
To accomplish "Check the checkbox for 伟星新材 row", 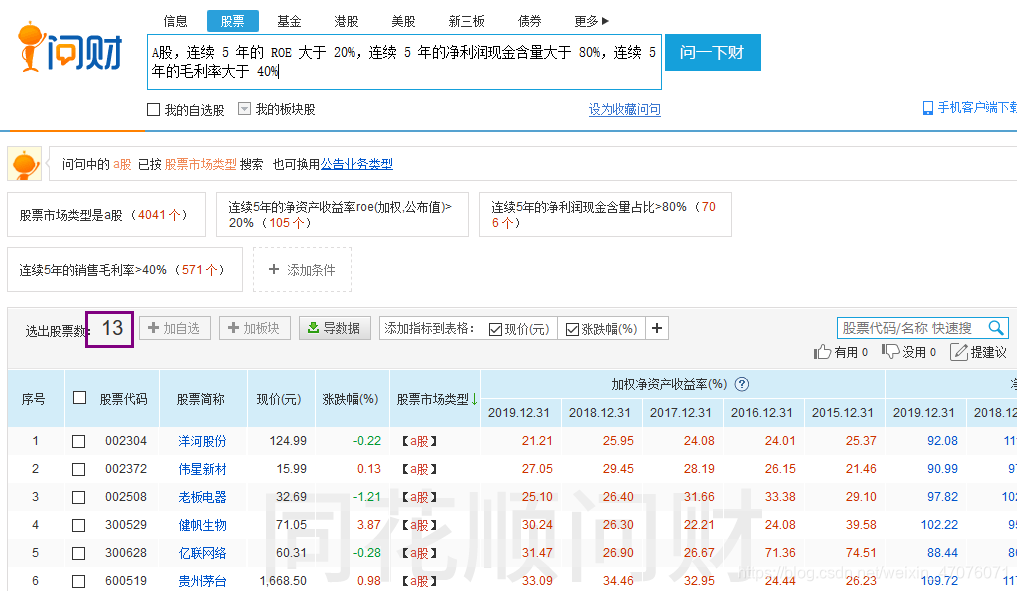I will (x=78, y=469).
